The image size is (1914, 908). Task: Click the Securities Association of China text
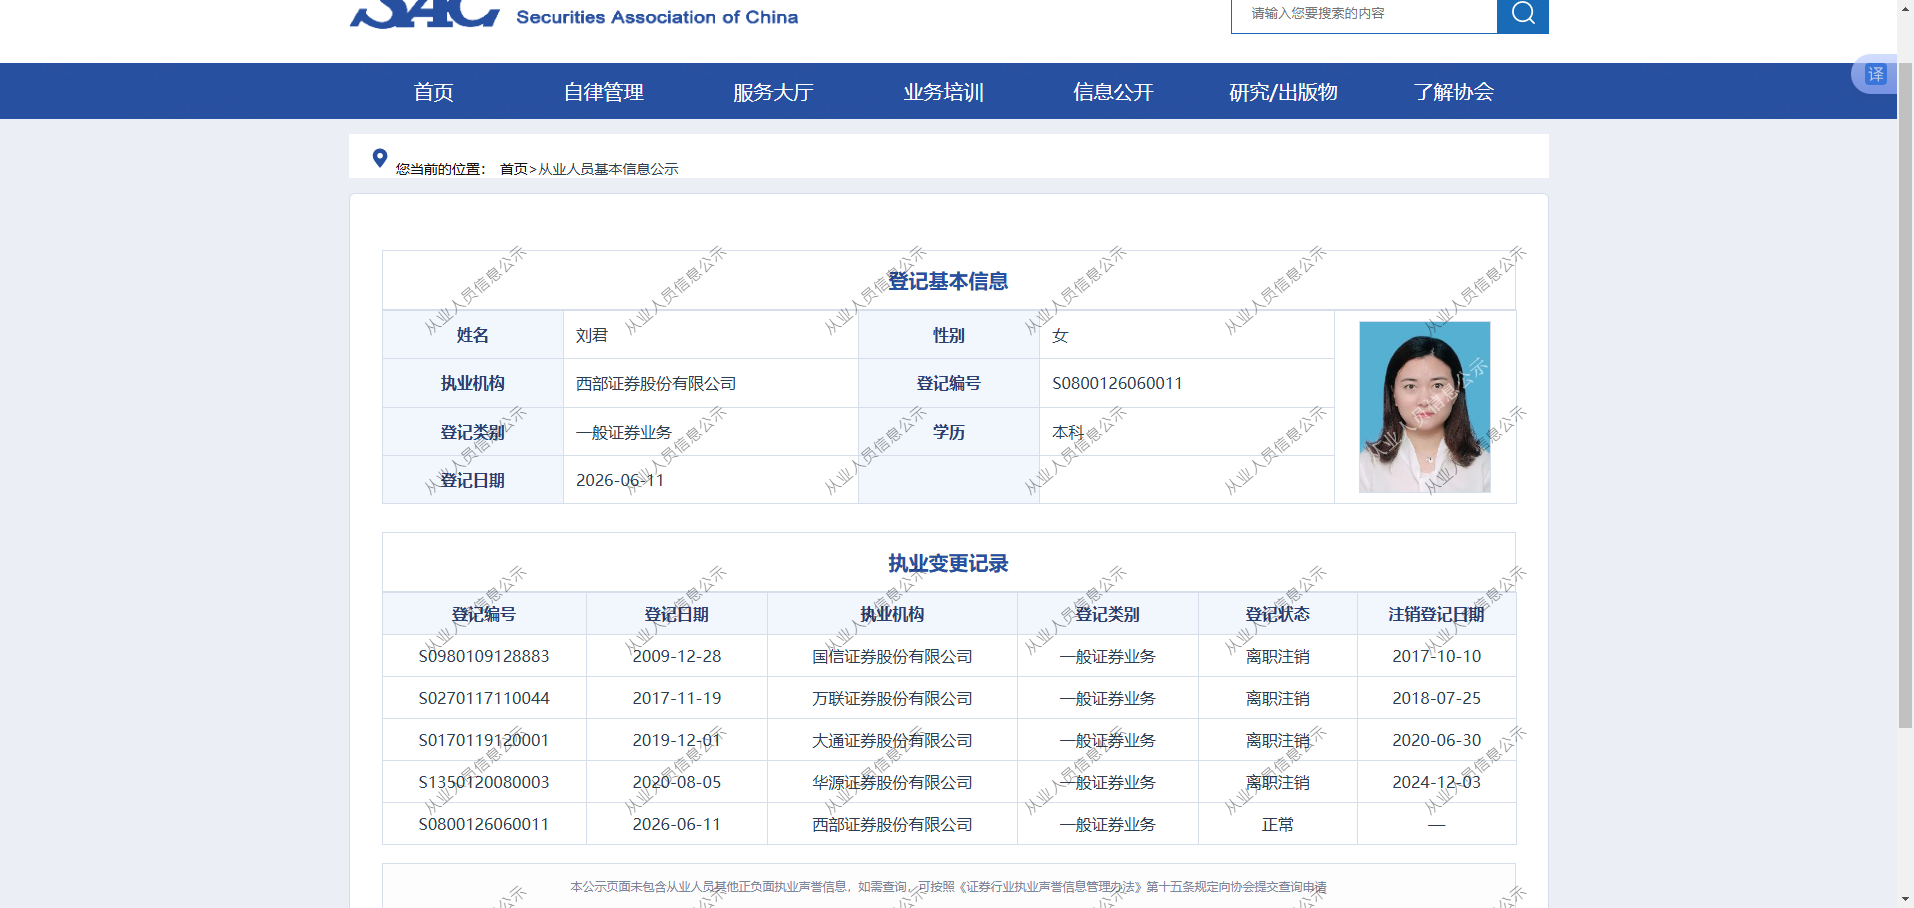[657, 17]
